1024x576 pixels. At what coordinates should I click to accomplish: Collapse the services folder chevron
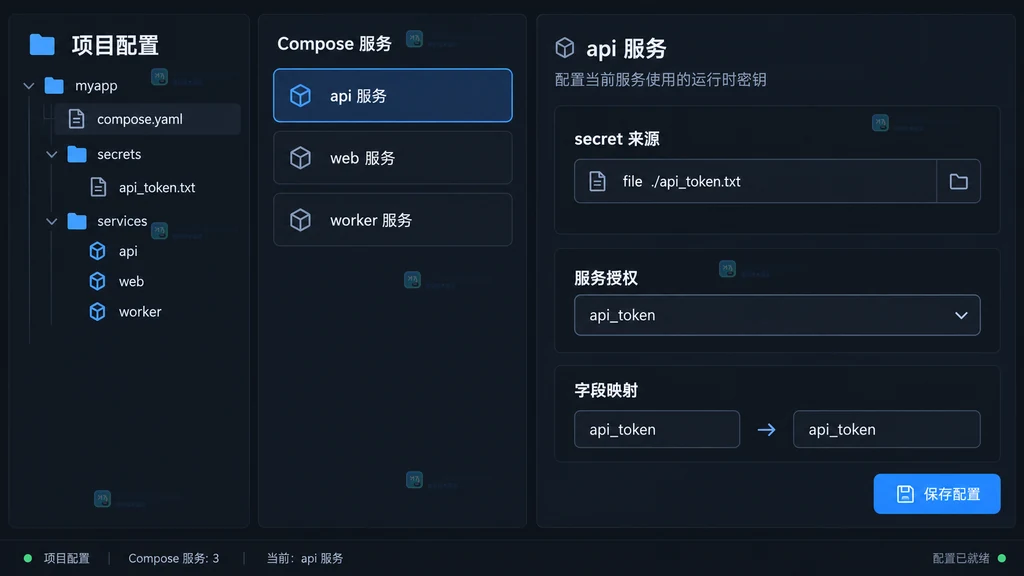pos(52,221)
